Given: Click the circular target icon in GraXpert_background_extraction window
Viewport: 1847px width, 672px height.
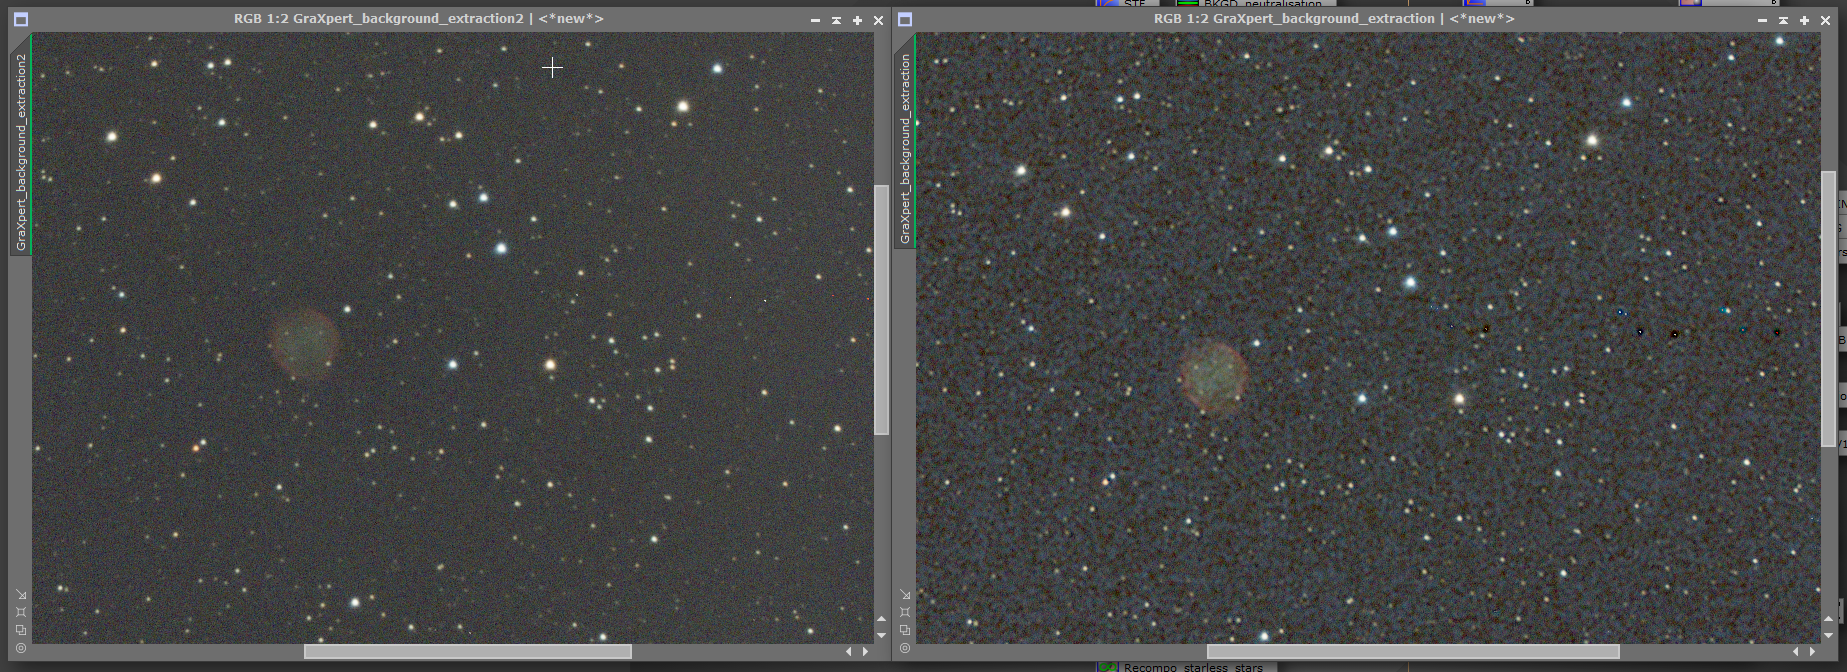Looking at the screenshot, I should (x=905, y=648).
